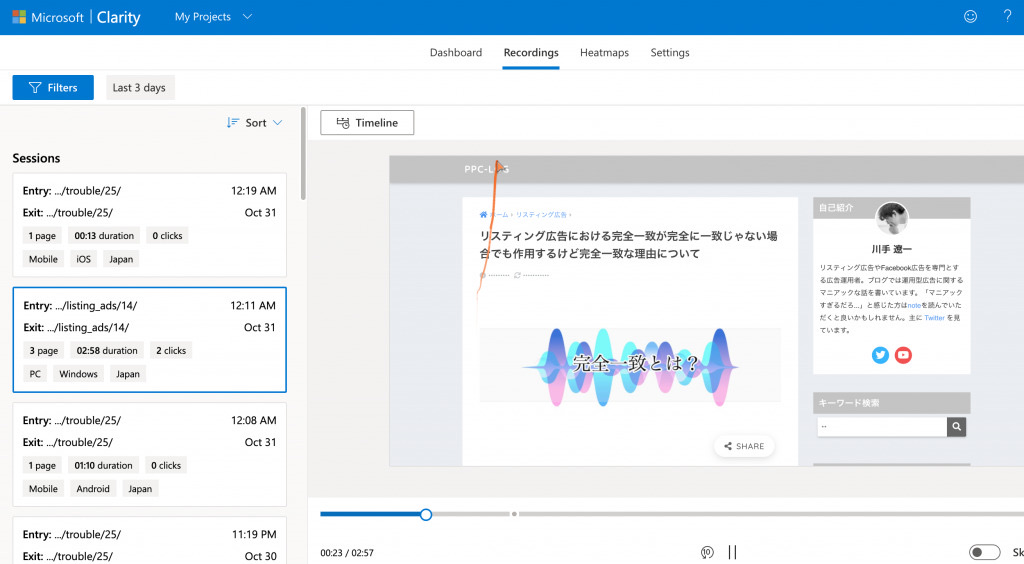The image size is (1024, 564).
Task: Go to the Settings tab
Action: tap(669, 52)
